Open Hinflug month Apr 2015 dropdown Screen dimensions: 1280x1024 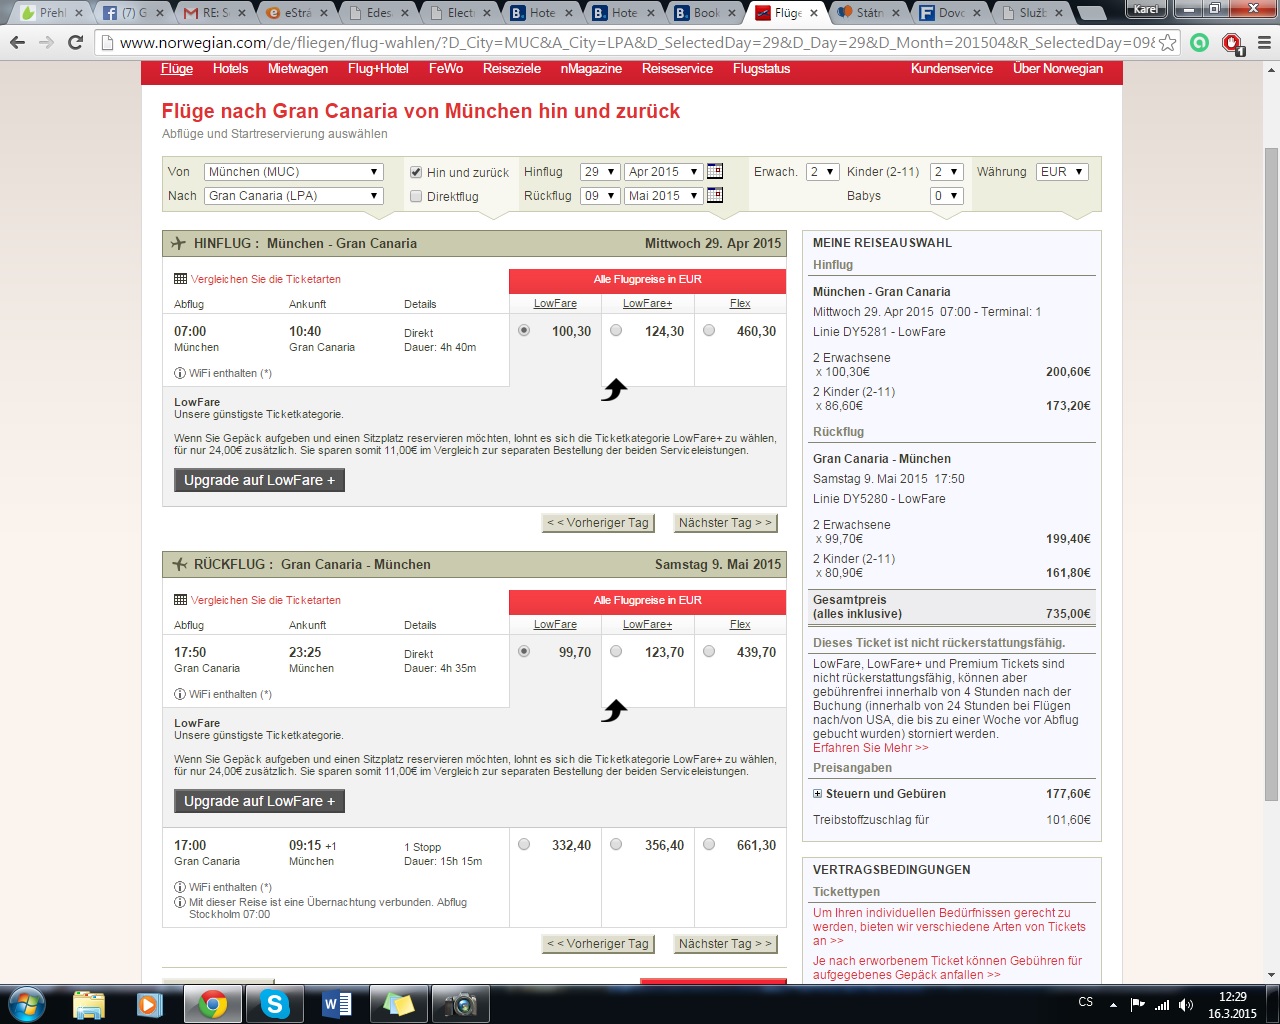coord(664,172)
